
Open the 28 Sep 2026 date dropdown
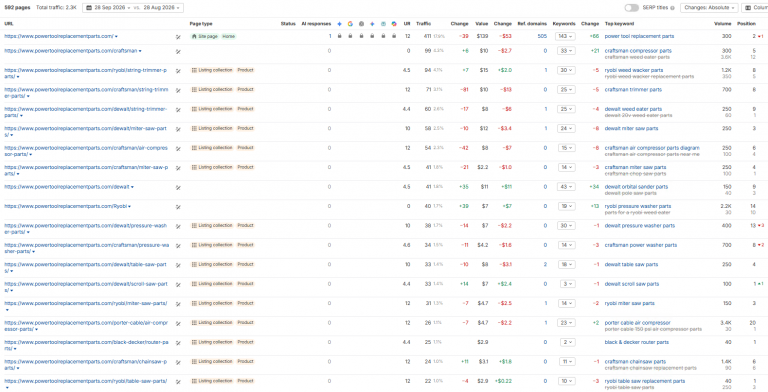(x=113, y=8)
